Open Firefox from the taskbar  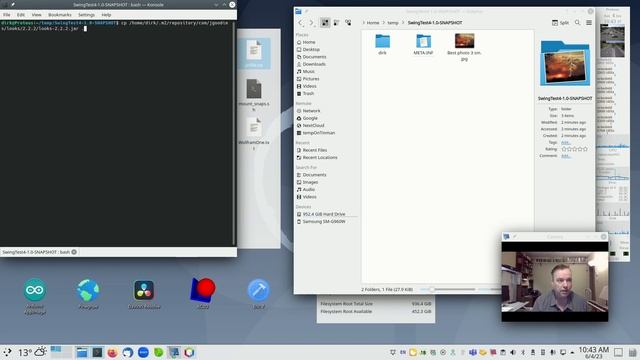point(112,352)
